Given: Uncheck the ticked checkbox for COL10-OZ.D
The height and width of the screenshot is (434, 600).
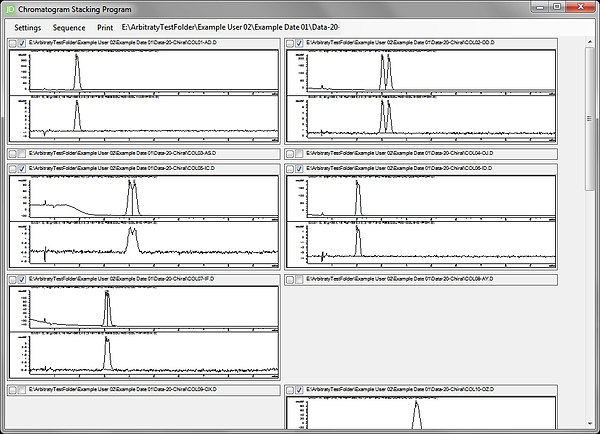Looking at the screenshot, I should click(299, 390).
